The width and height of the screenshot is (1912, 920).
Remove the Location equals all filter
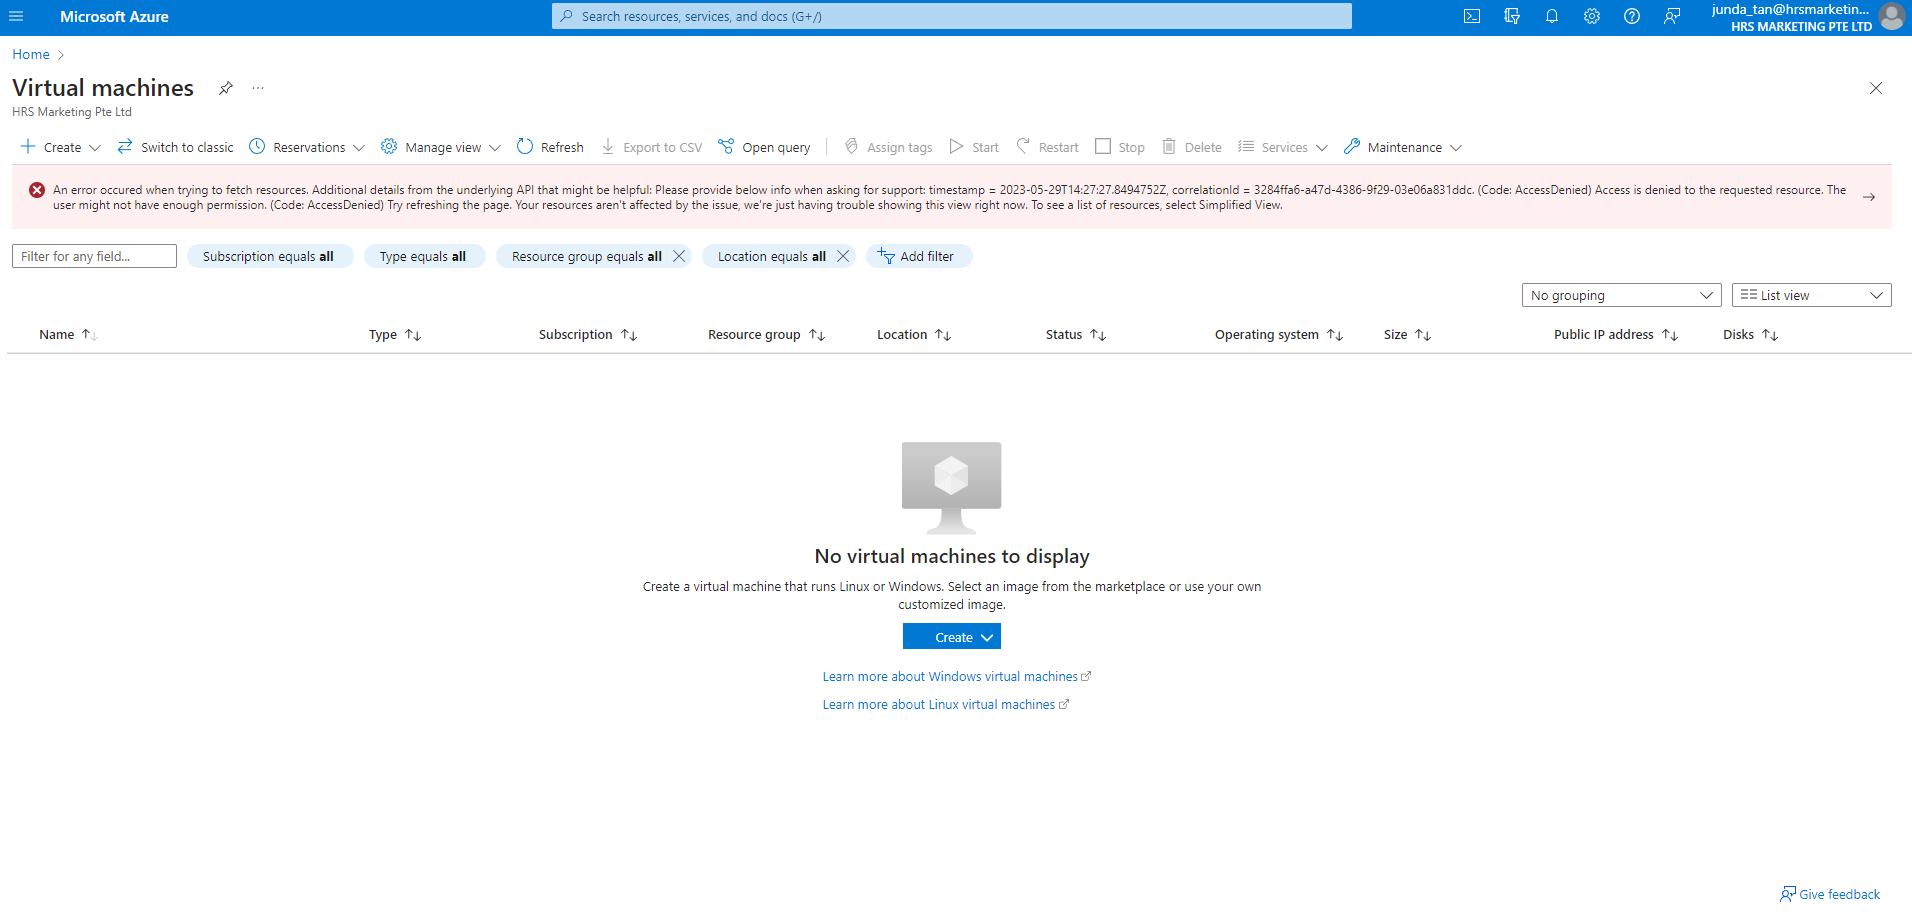point(843,256)
